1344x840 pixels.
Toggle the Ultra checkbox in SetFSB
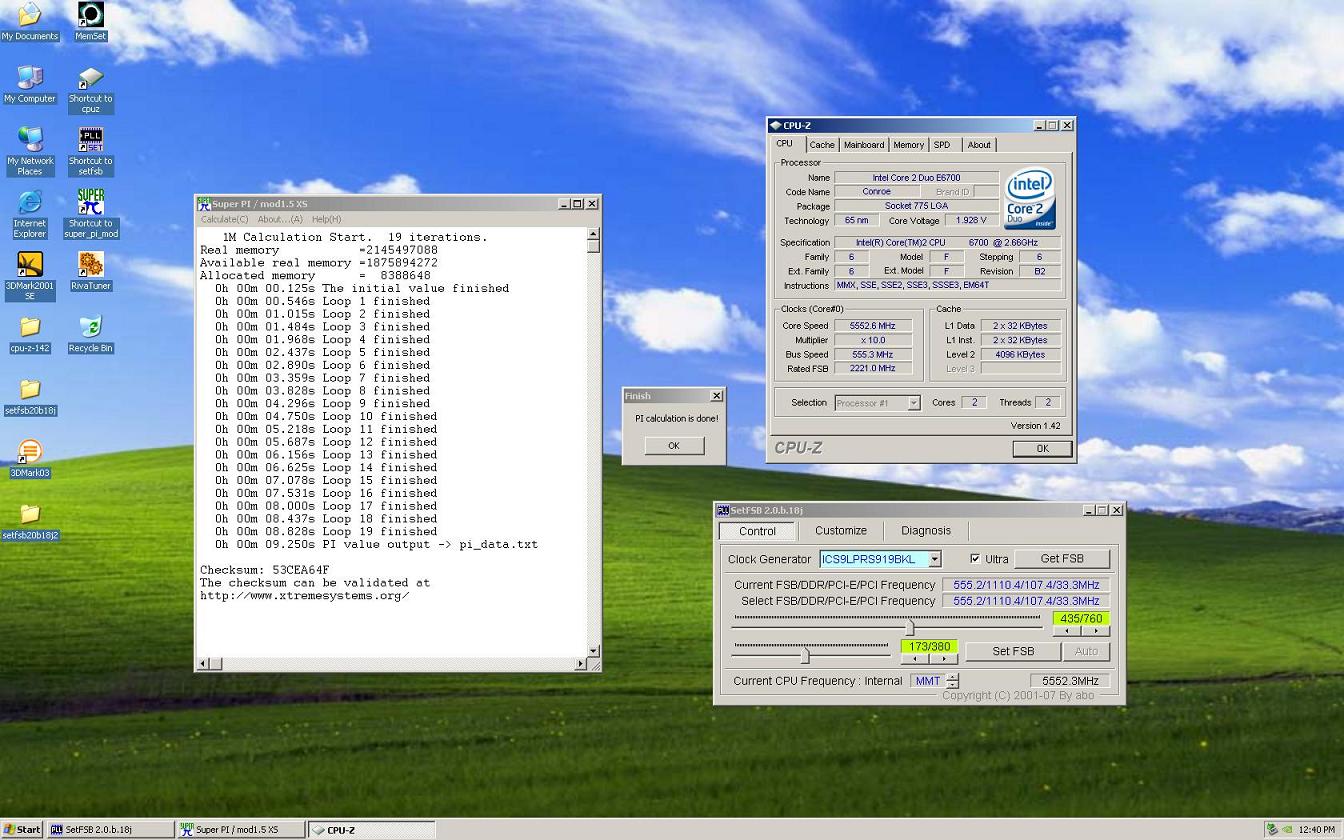(x=975, y=559)
